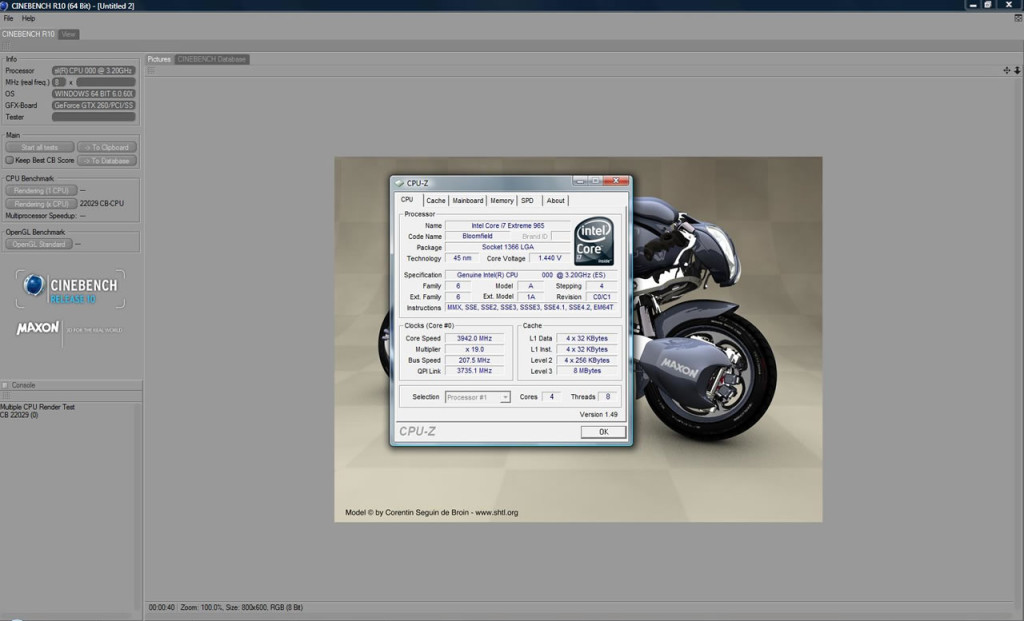This screenshot has width=1024, height=621.
Task: Select the Pictures tab
Action: (x=159, y=59)
